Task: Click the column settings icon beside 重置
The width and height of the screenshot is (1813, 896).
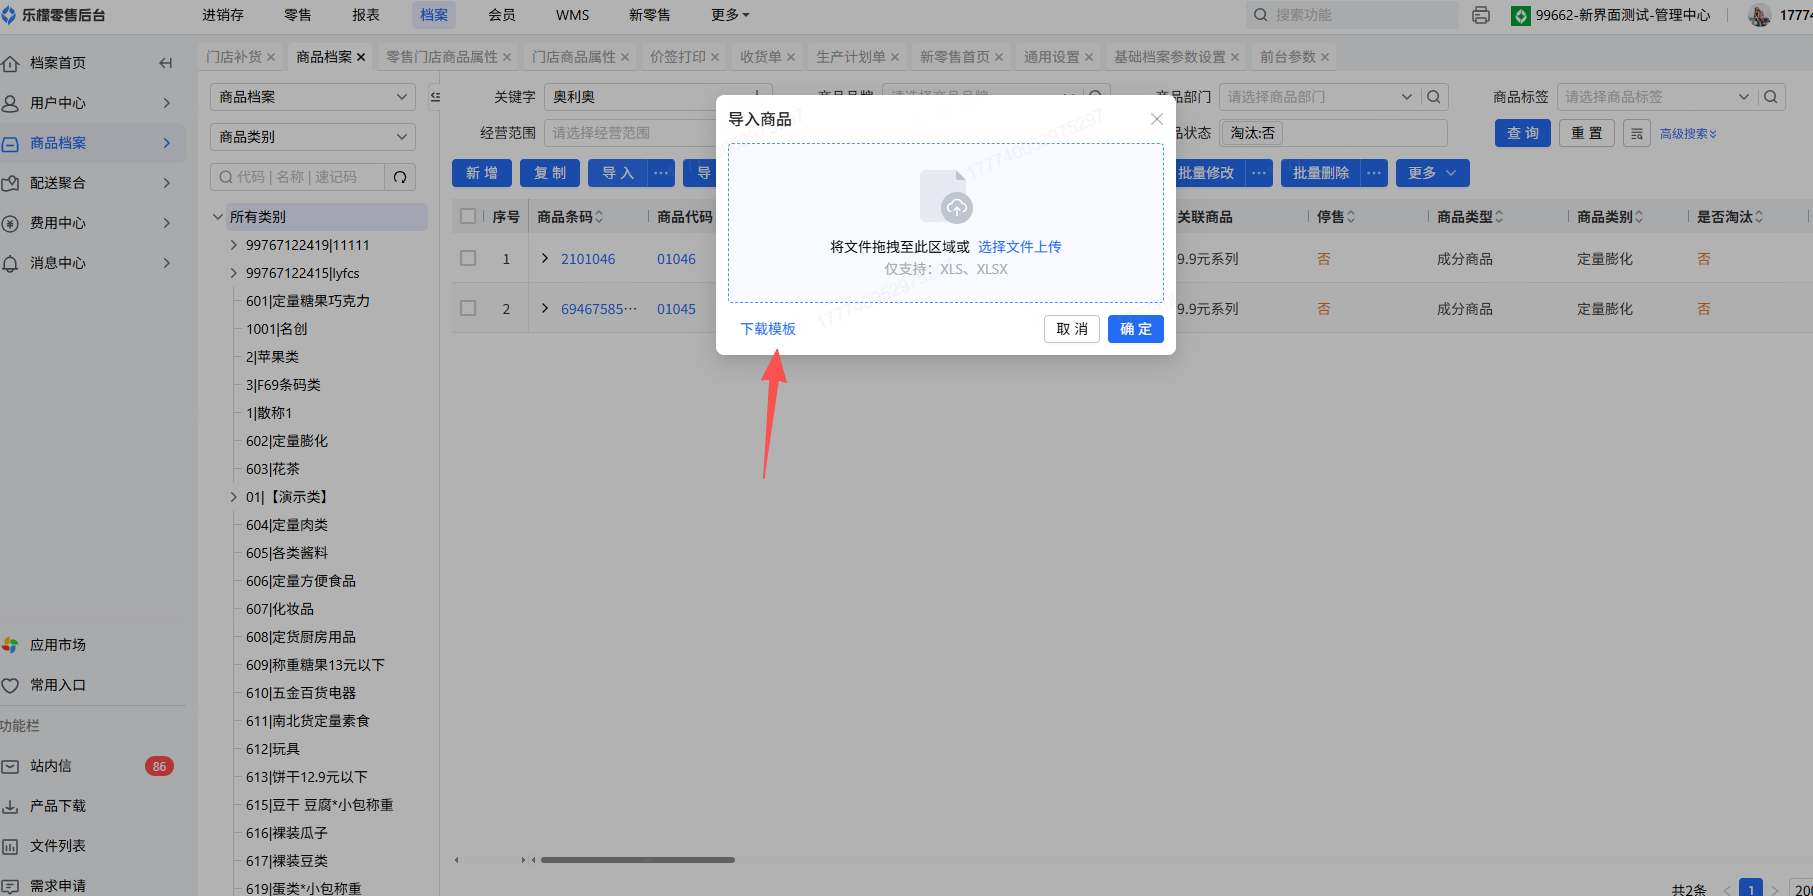Action: coord(1637,133)
